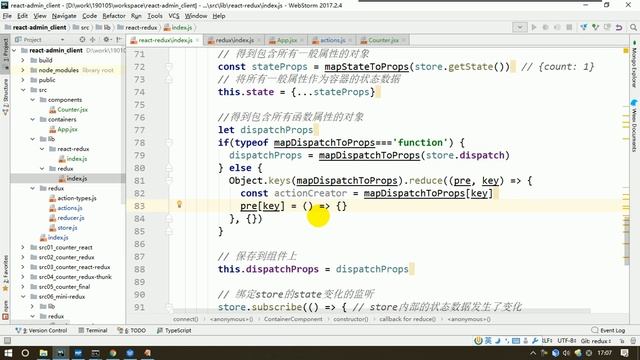Select src04_counter_redux-thunk folder

(x=75, y=277)
